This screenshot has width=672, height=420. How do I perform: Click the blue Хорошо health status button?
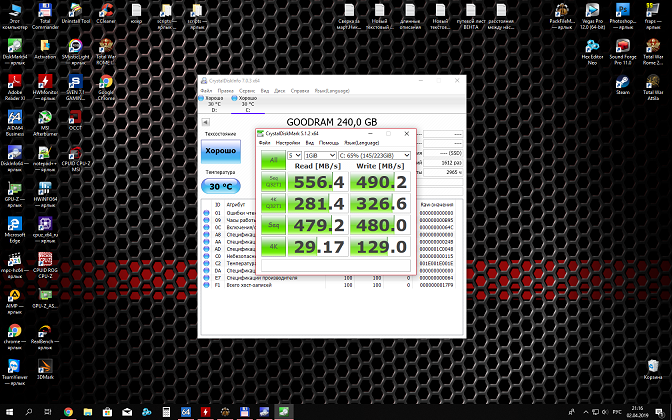[221, 151]
